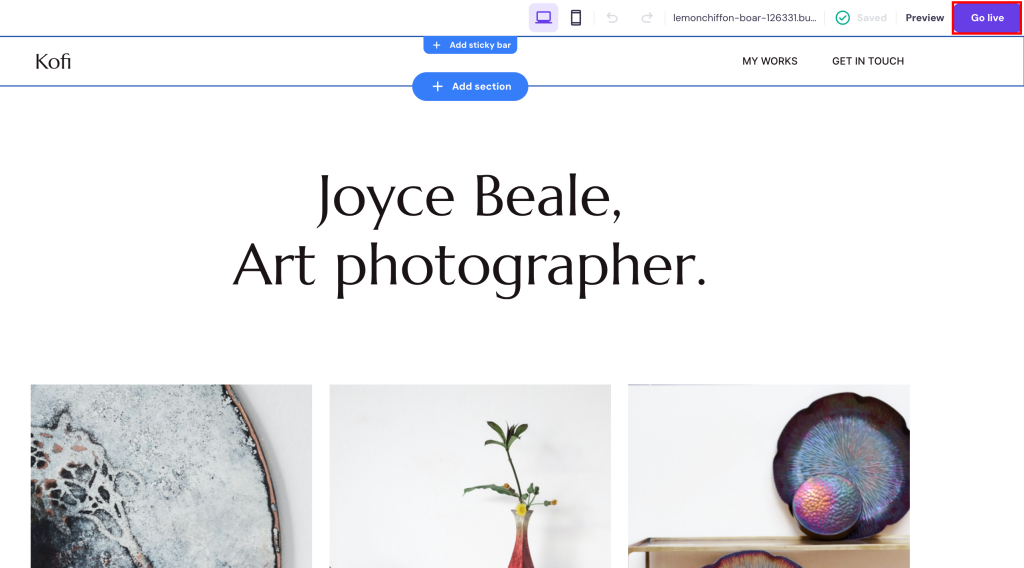Image resolution: width=1024 pixels, height=568 pixels.
Task: Open the lemonchiffon-boar site URL
Action: (x=744, y=18)
